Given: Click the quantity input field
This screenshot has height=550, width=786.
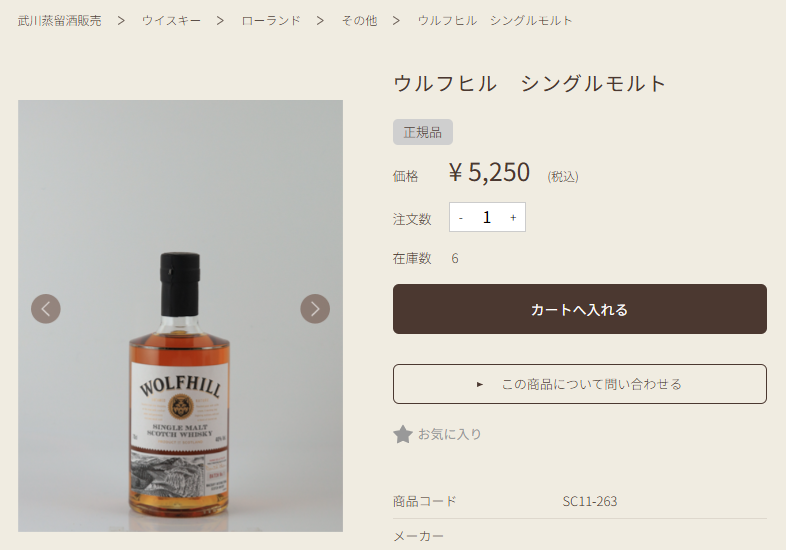Looking at the screenshot, I should click(487, 217).
